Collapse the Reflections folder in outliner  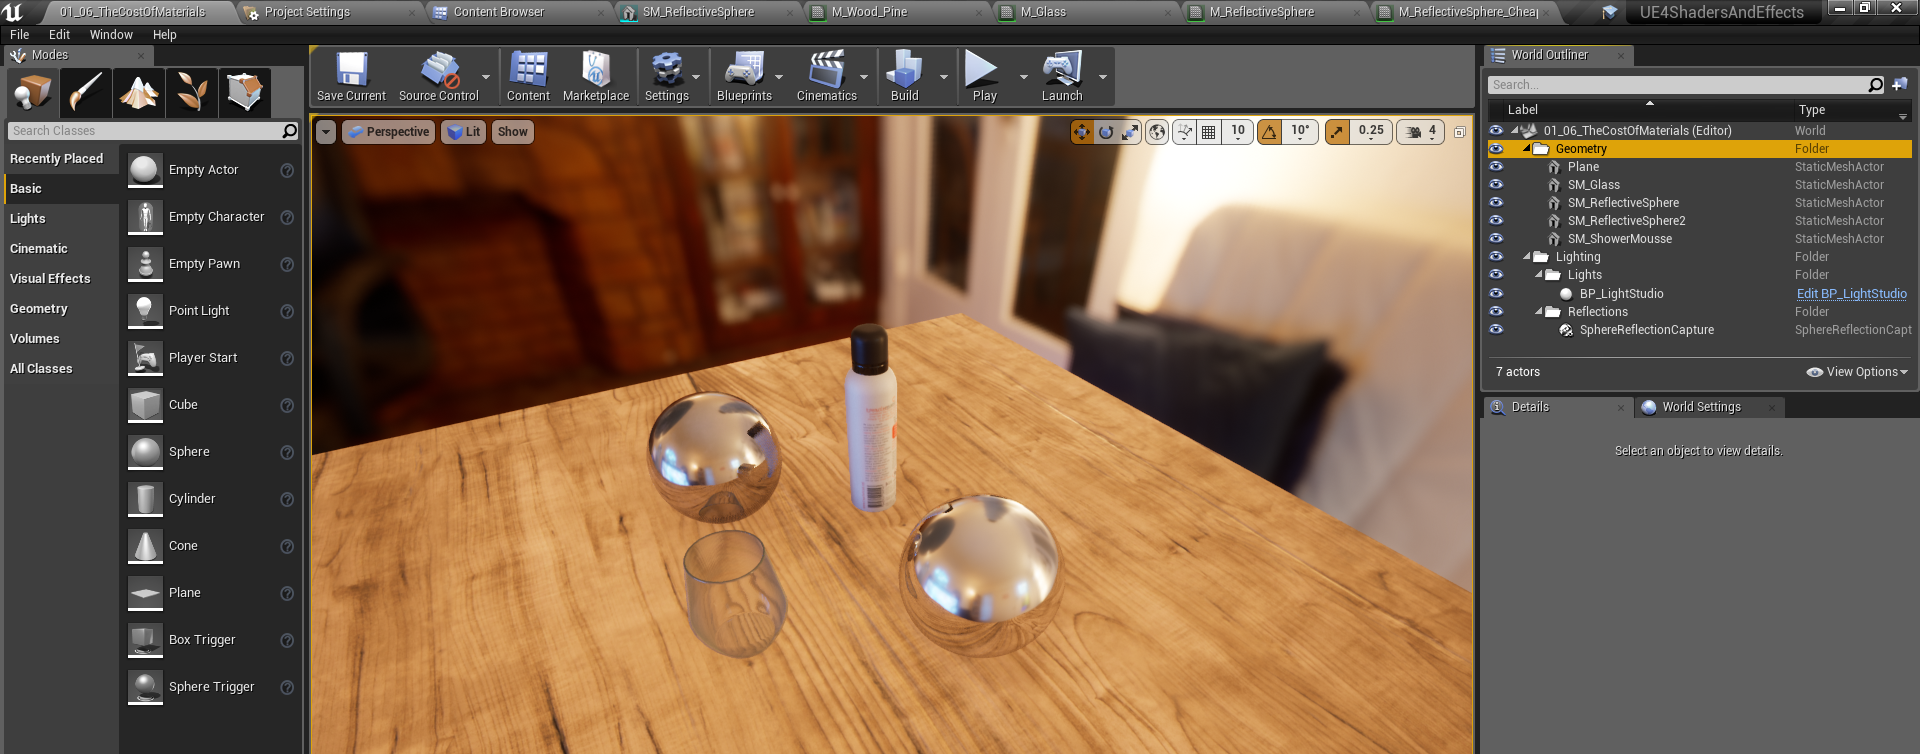point(1539,312)
